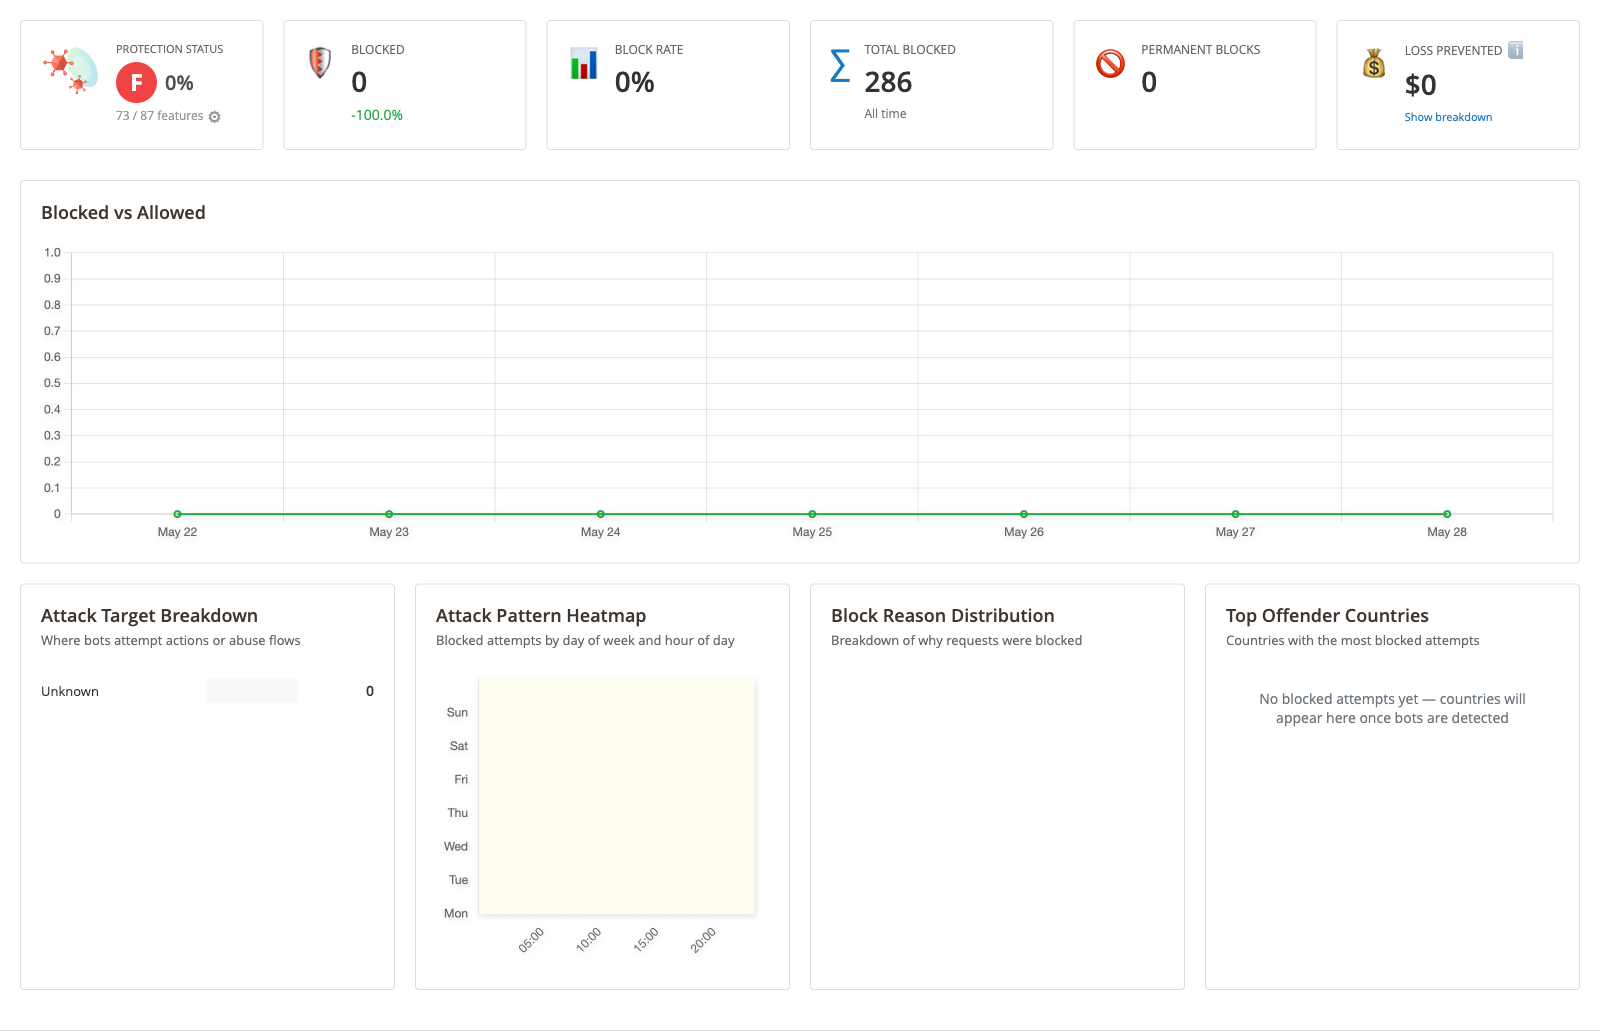Click the prohibited Permanent Blocks icon

[x=1110, y=63]
